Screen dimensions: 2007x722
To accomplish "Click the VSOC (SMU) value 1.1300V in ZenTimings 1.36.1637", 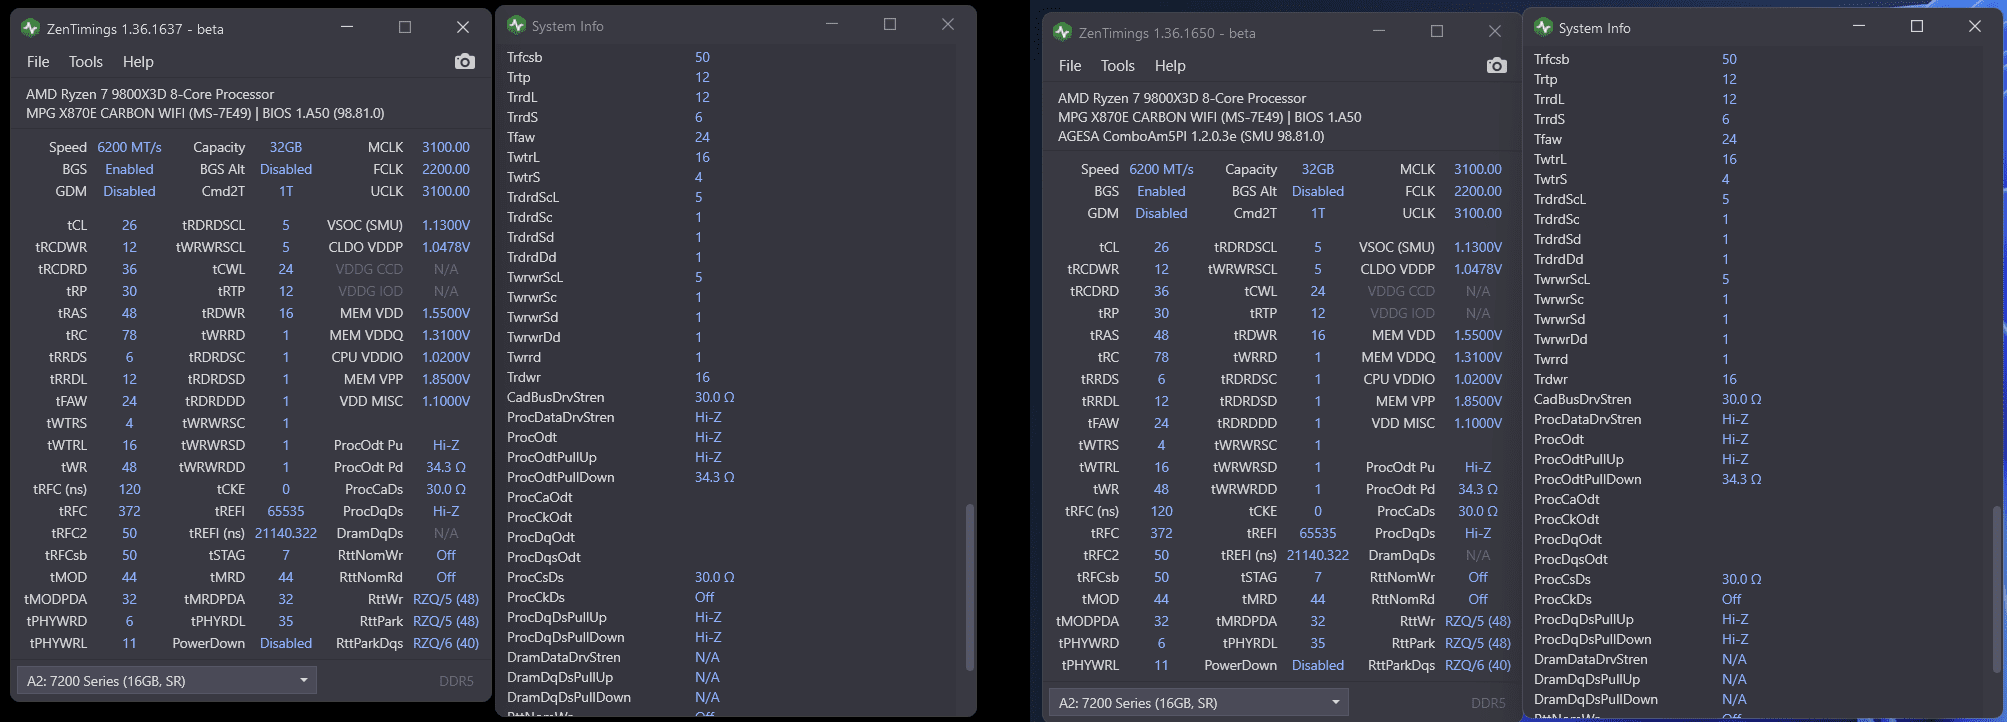I will tap(446, 225).
